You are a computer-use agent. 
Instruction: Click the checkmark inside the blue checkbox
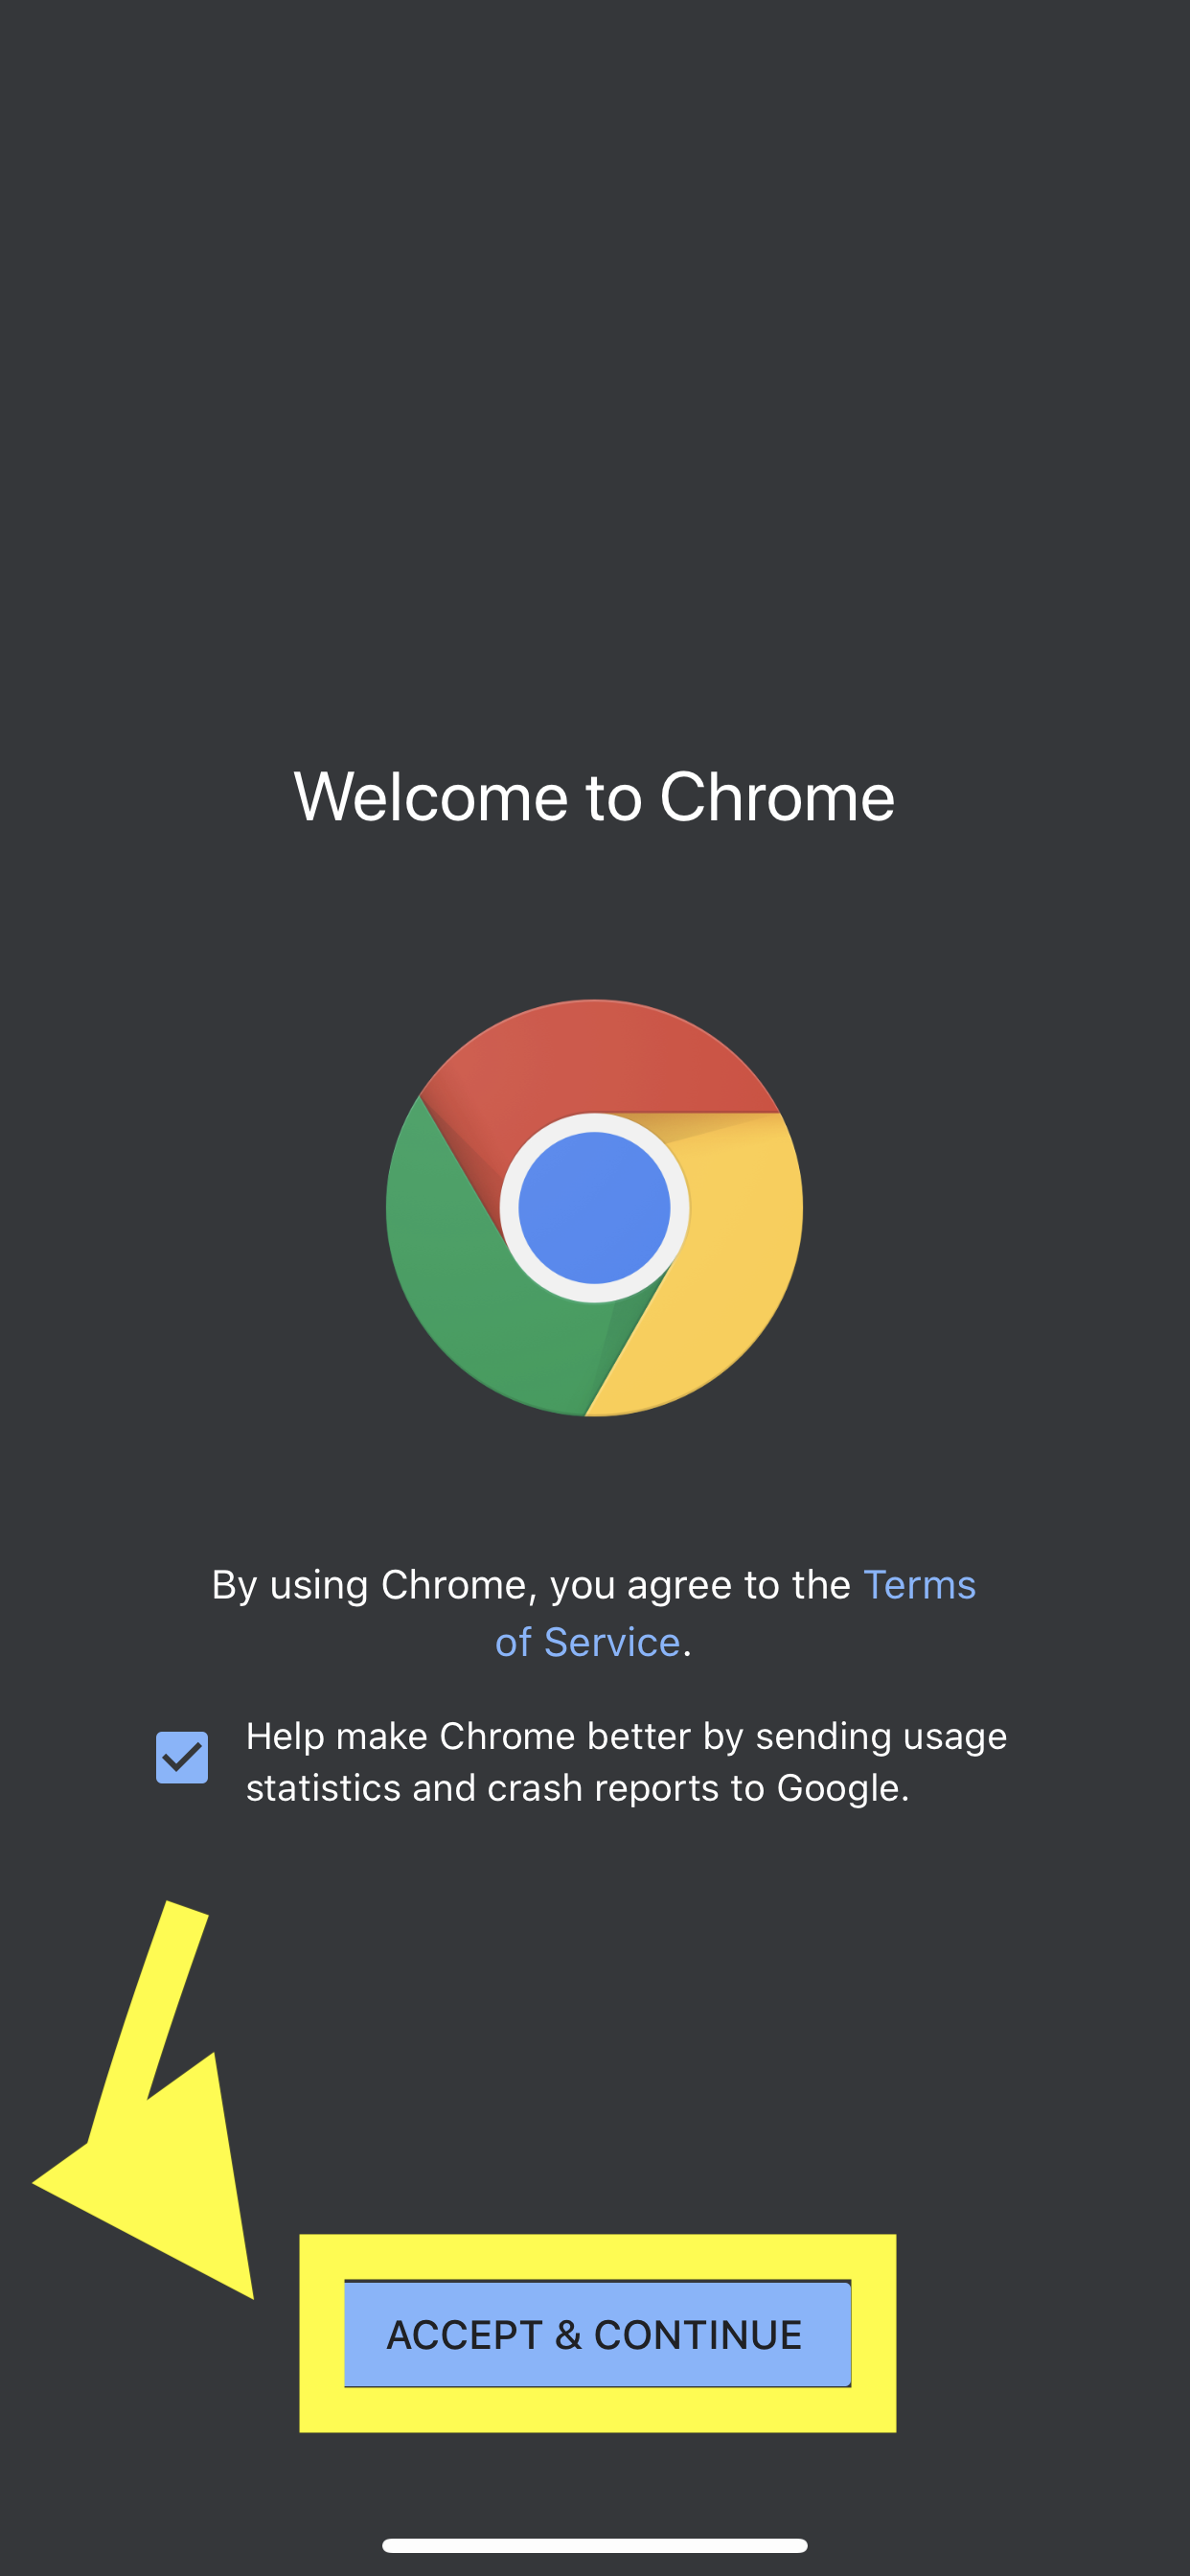point(182,1758)
